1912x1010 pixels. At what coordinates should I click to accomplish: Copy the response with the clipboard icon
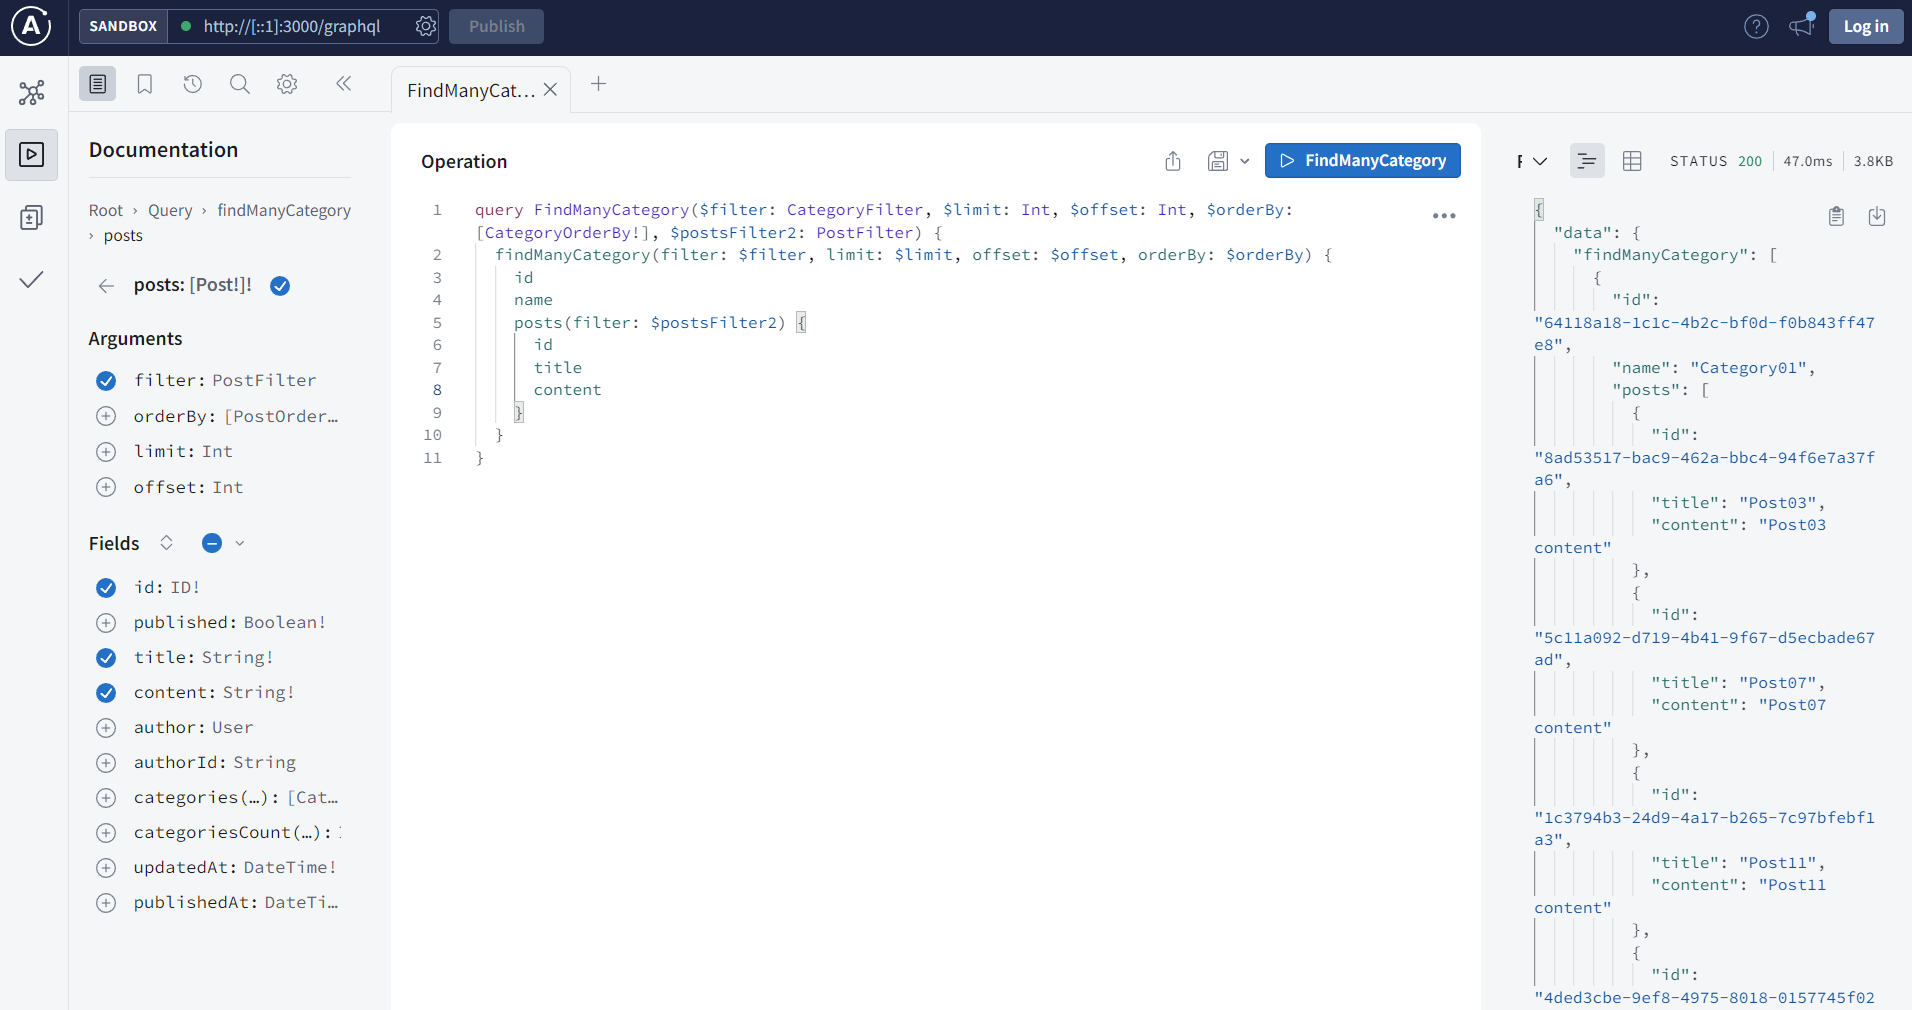click(1836, 216)
